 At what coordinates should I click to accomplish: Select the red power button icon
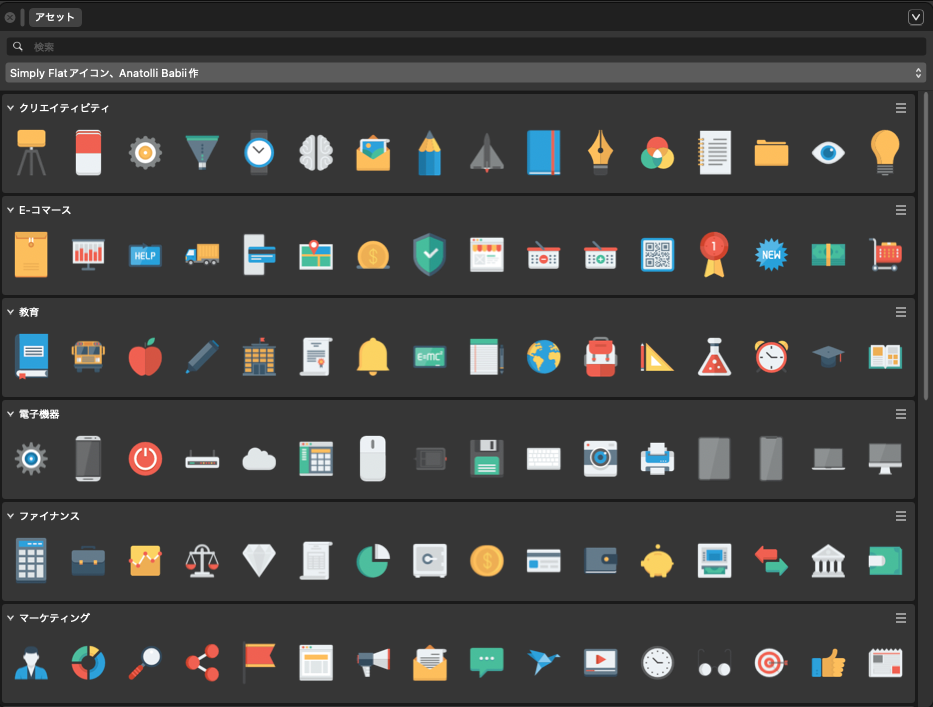click(x=145, y=459)
